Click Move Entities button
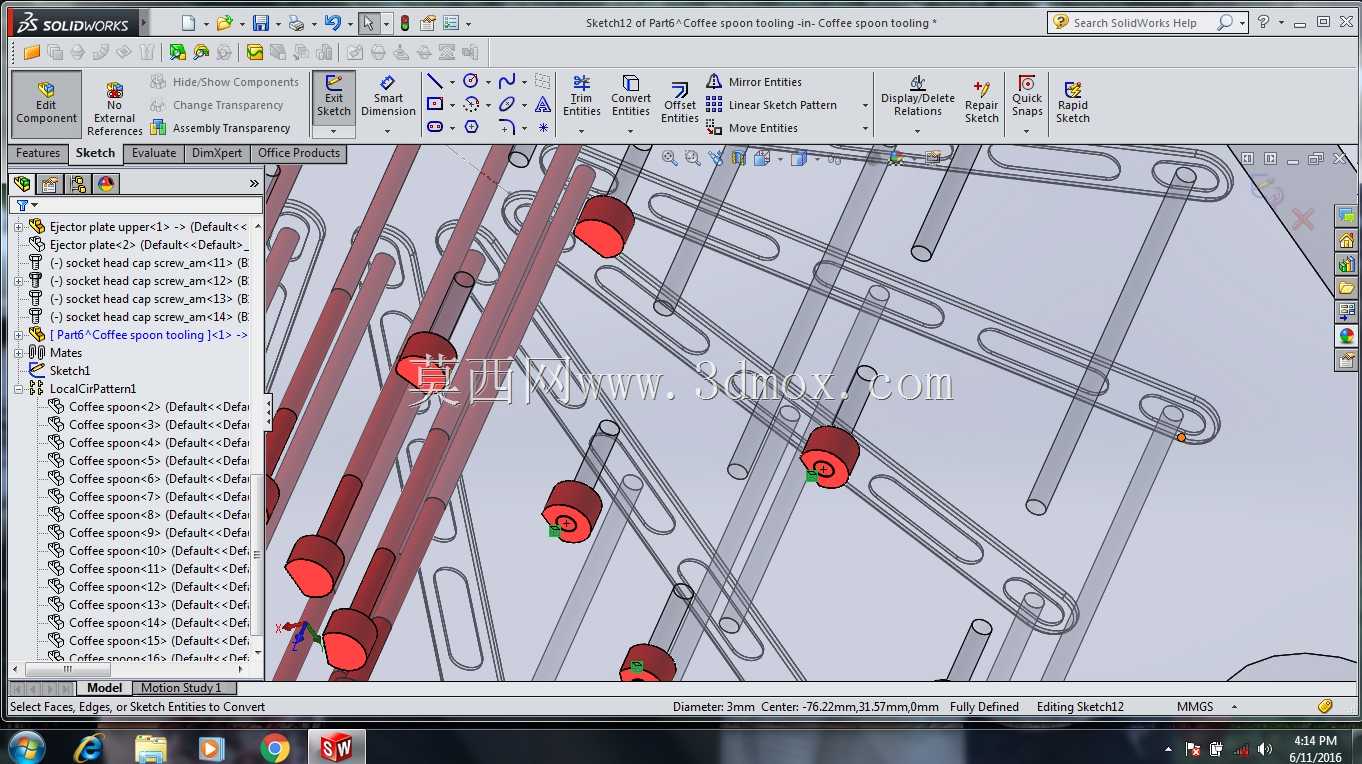1362x764 pixels. [x=752, y=128]
